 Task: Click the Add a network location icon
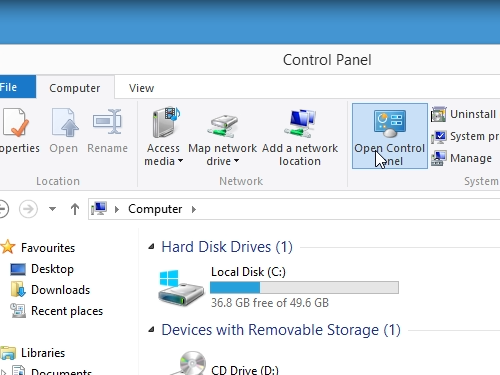click(x=300, y=123)
